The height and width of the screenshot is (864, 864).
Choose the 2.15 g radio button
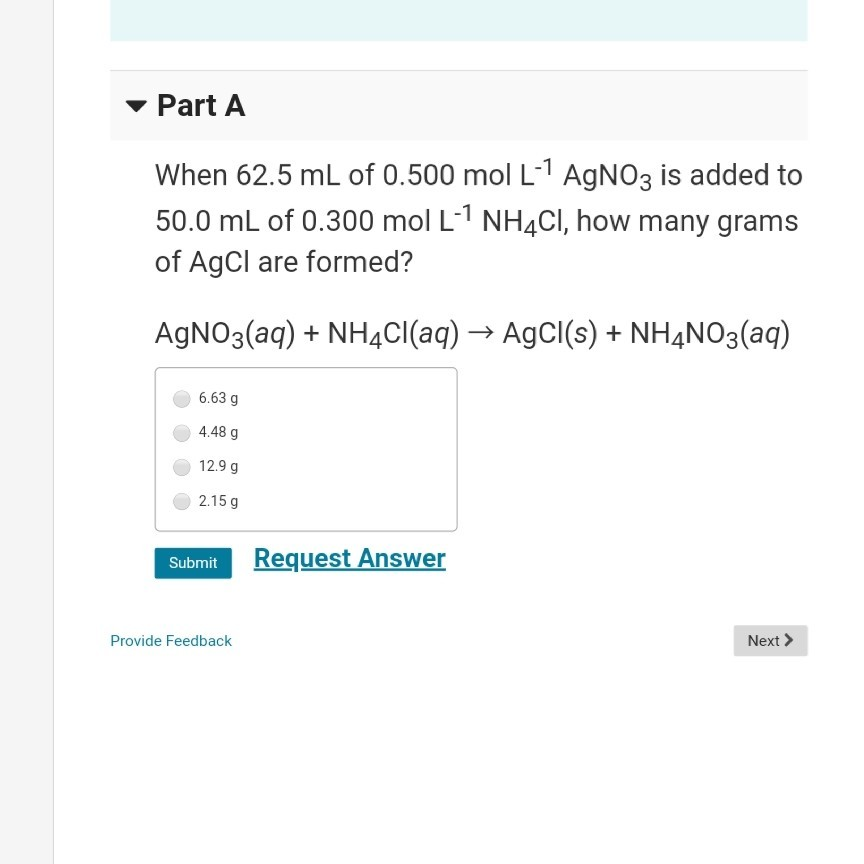coord(181,501)
